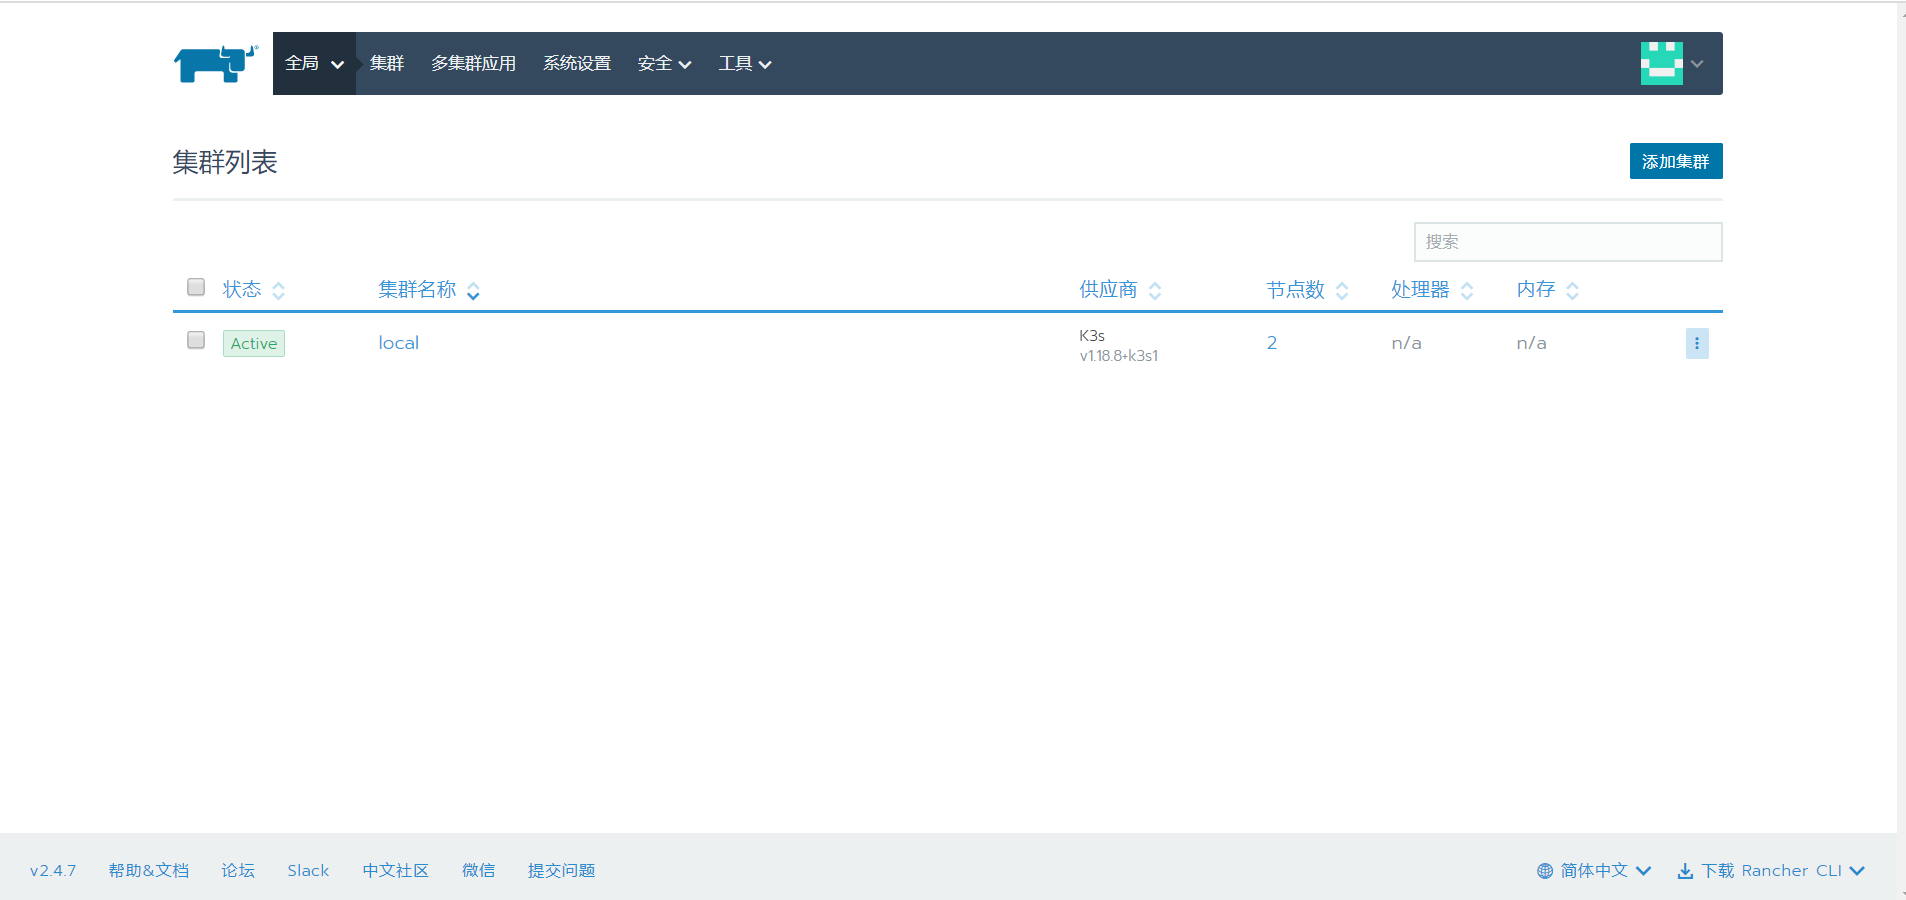
Task: Sort by 内存 using its sort icon
Action: 1573,289
